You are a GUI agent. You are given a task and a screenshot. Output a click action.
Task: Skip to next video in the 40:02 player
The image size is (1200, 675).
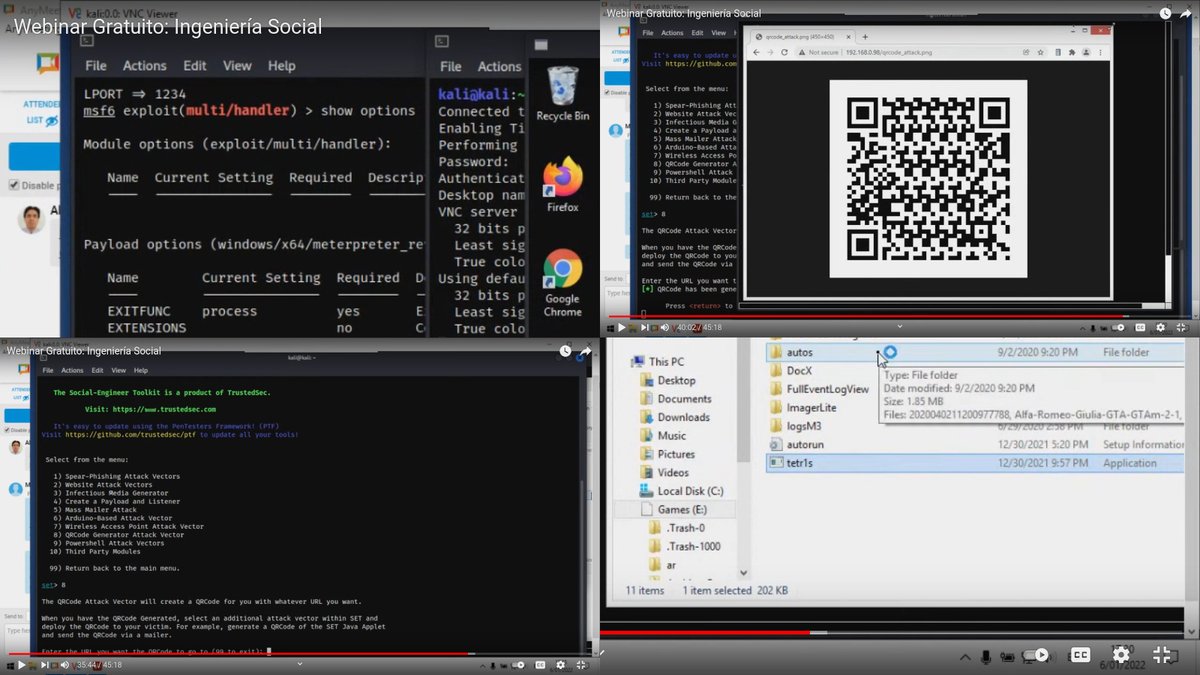pyautogui.click(x=644, y=327)
